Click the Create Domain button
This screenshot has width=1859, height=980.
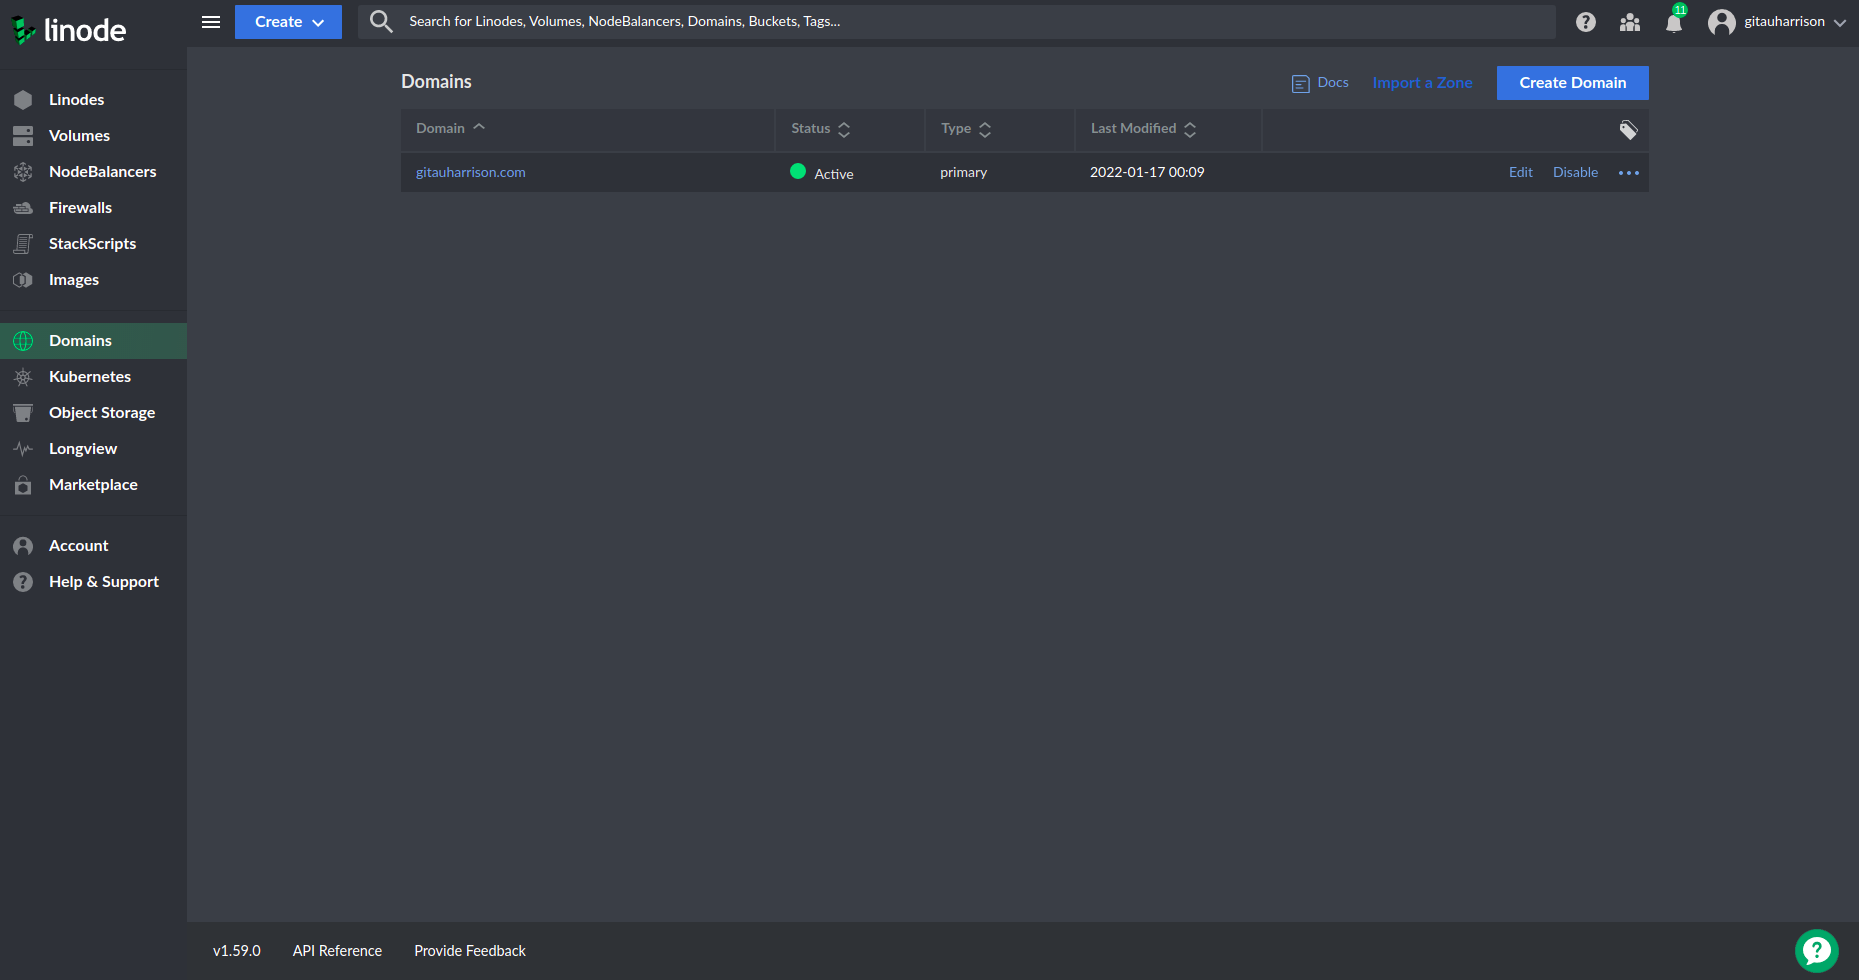1573,83
